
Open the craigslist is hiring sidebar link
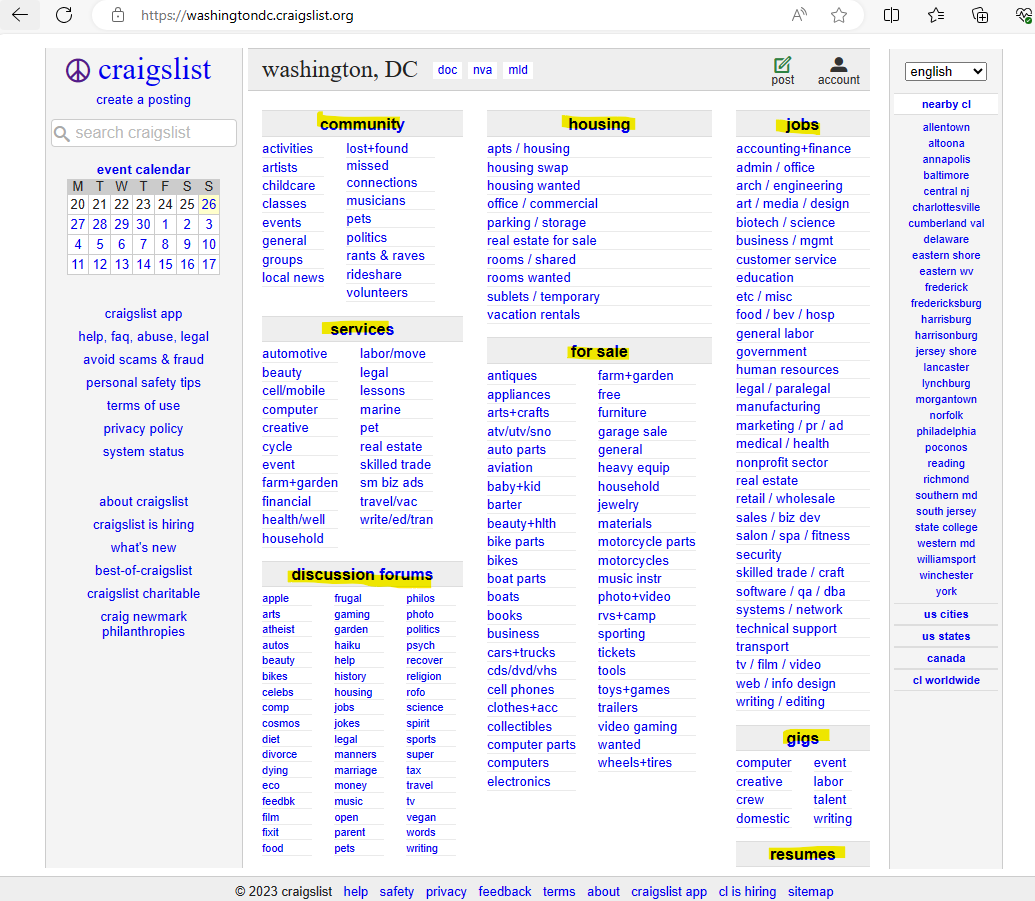click(x=143, y=525)
